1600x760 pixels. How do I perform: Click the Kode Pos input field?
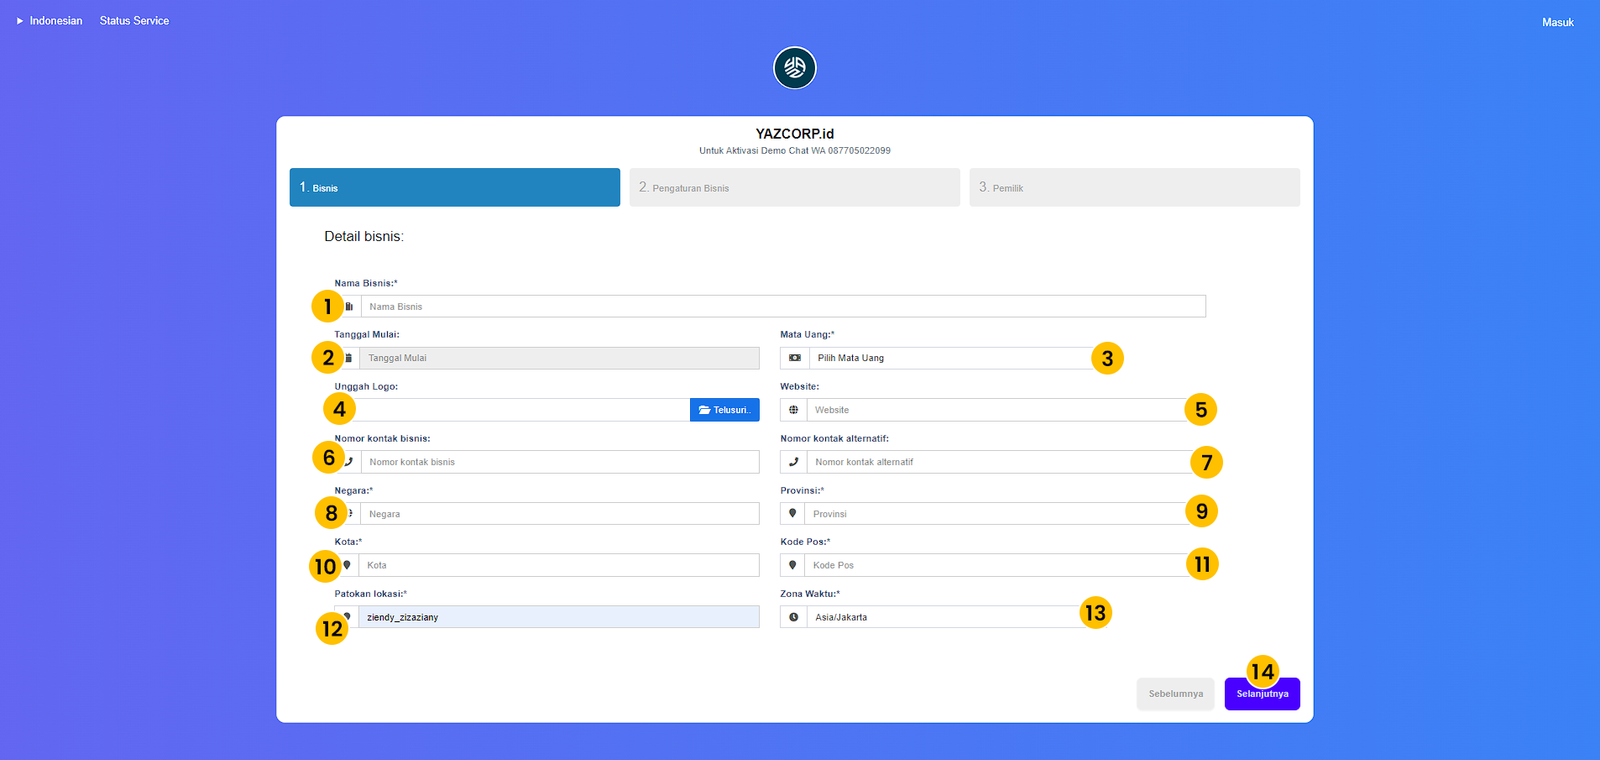[x=1005, y=565]
